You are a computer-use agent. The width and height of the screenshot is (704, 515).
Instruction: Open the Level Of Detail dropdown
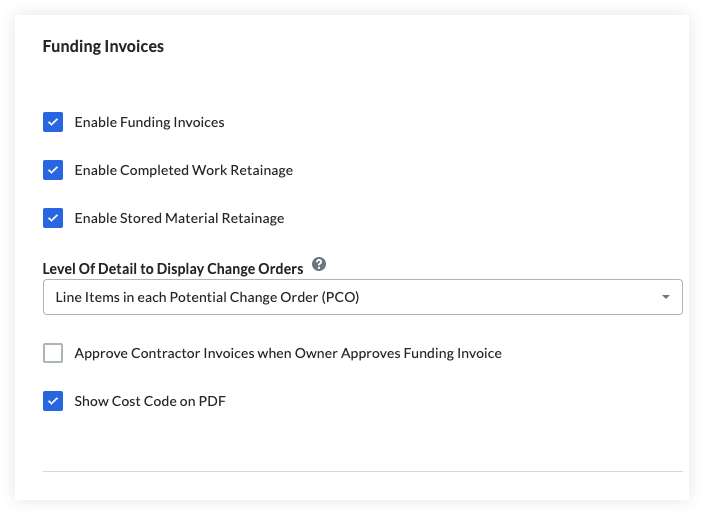pyautogui.click(x=362, y=298)
